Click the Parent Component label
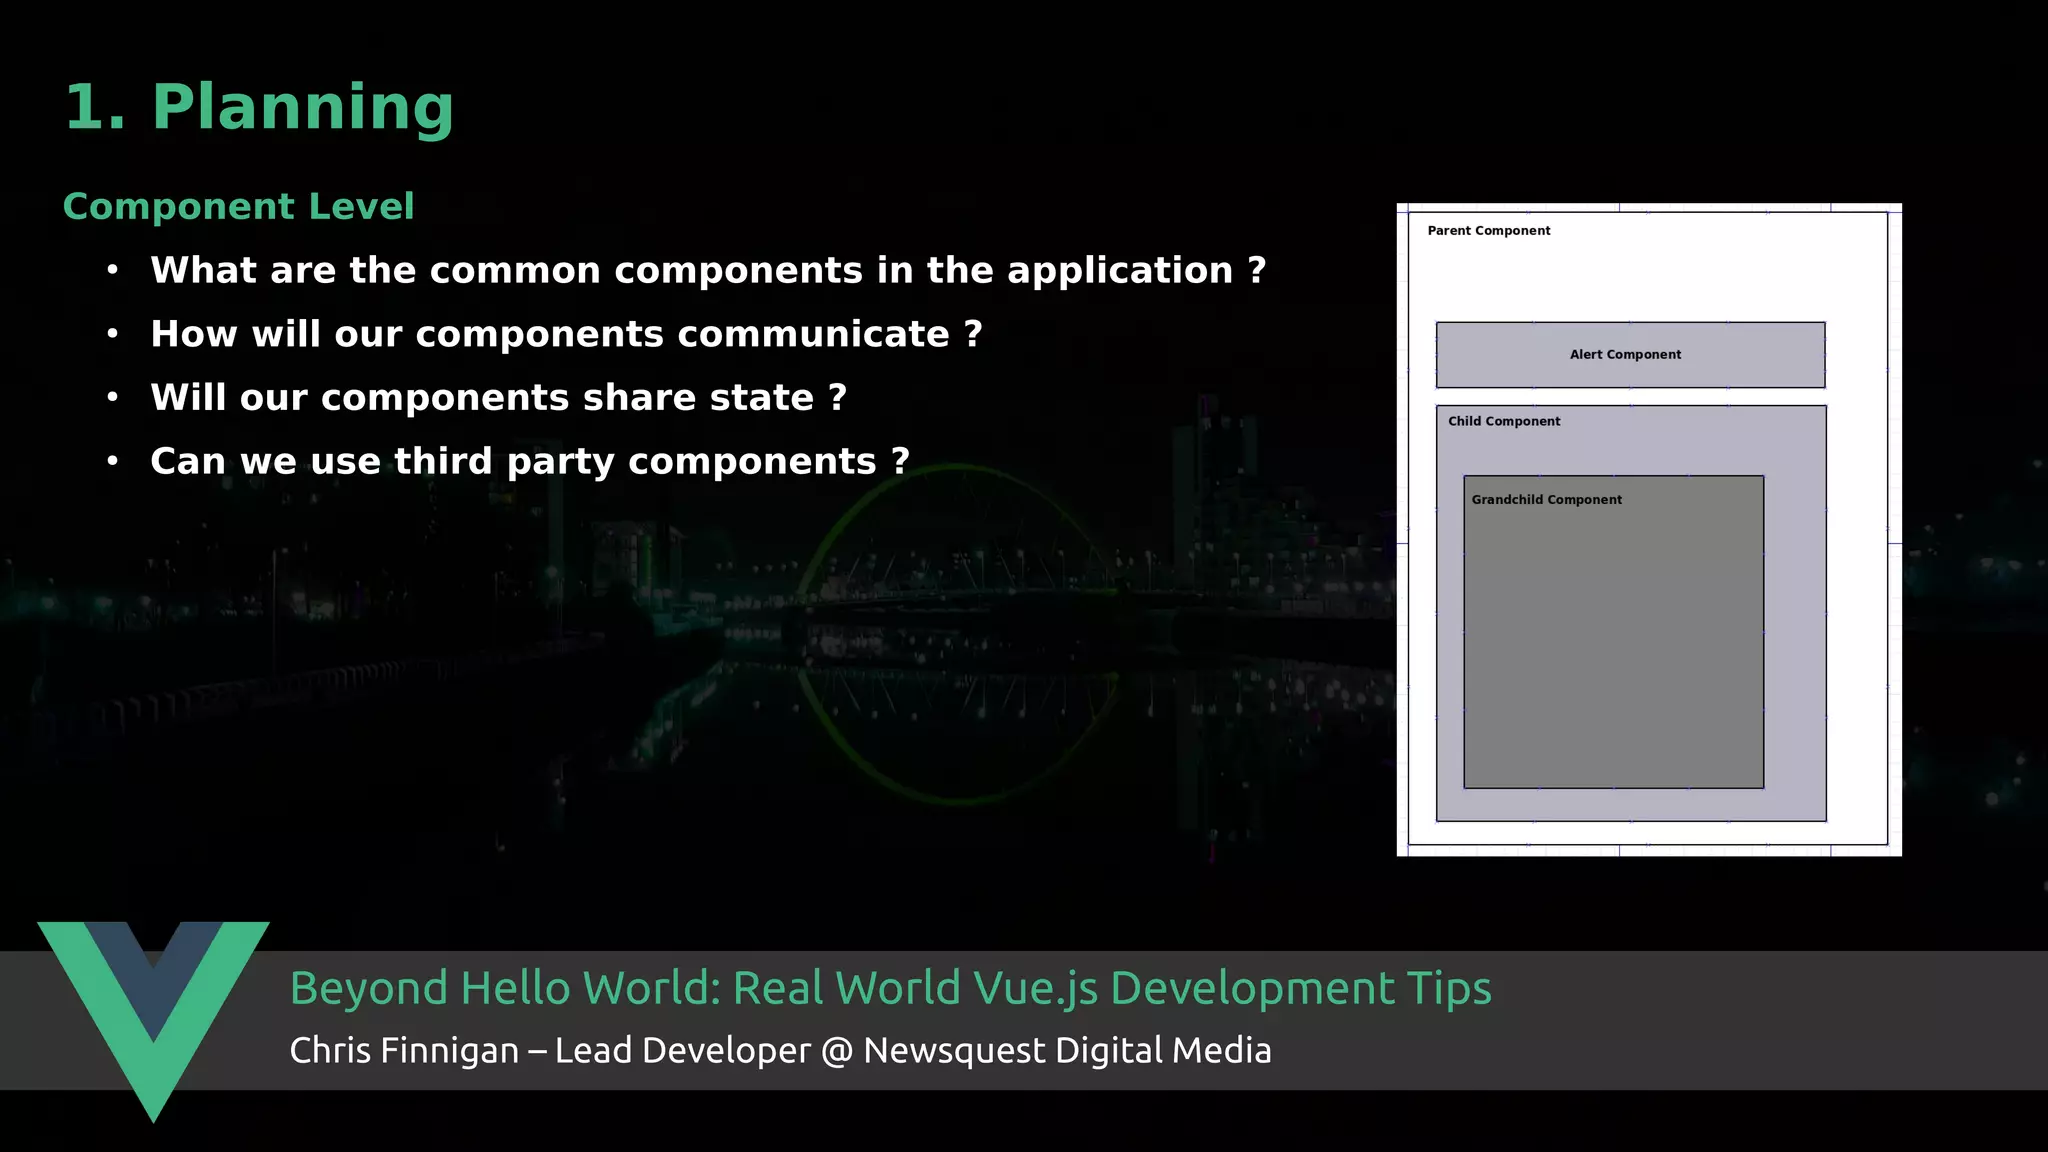 [1489, 231]
